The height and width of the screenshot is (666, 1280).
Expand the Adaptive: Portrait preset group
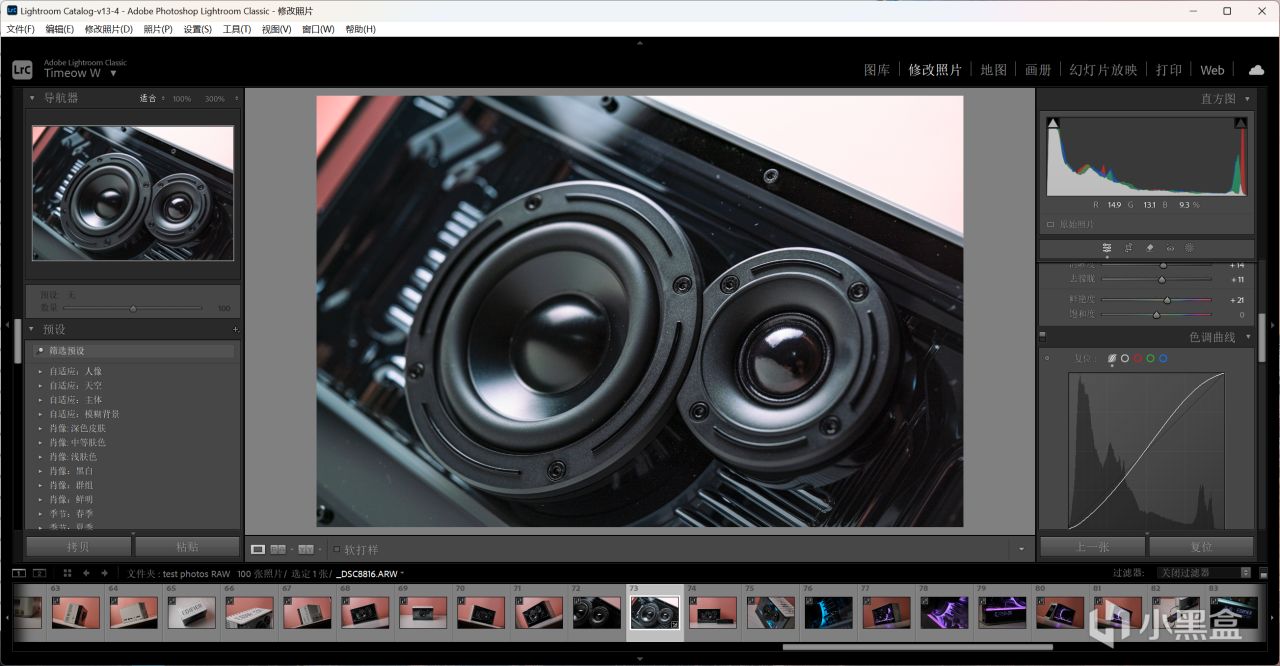pyautogui.click(x=40, y=371)
